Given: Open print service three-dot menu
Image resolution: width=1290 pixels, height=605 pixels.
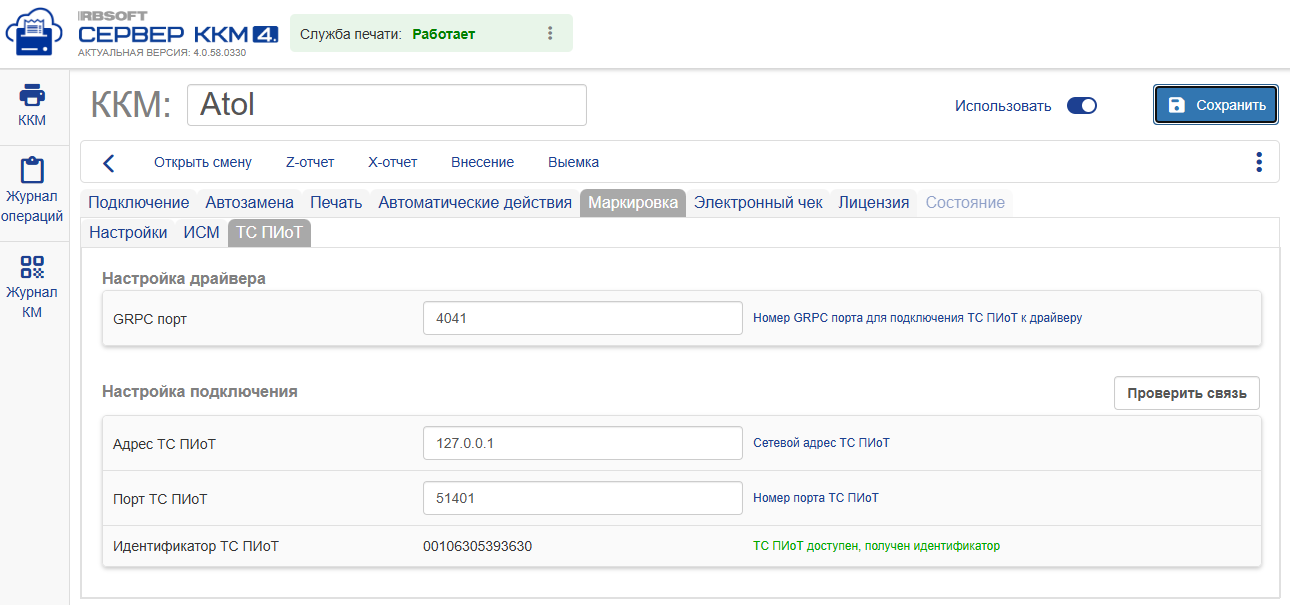Looking at the screenshot, I should [x=550, y=33].
